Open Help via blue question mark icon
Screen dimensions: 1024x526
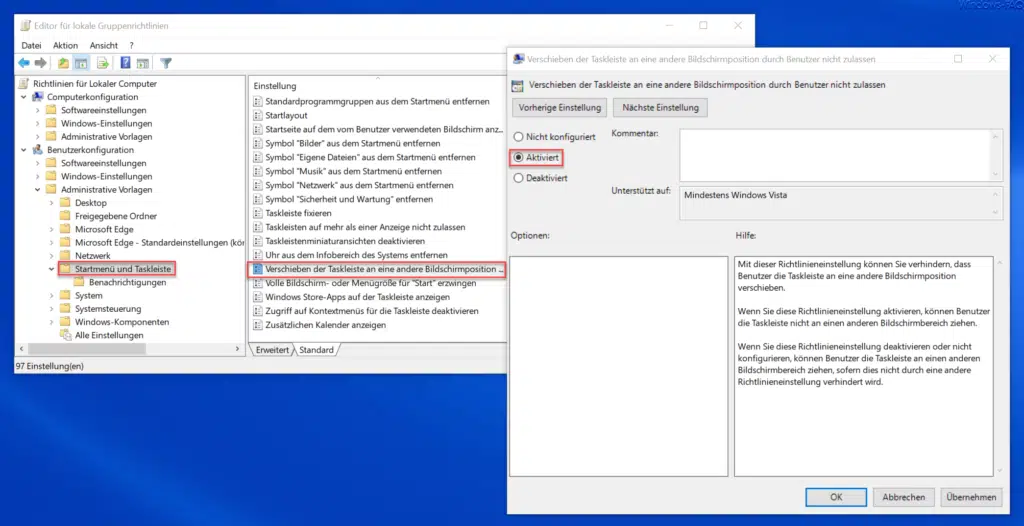(125, 62)
